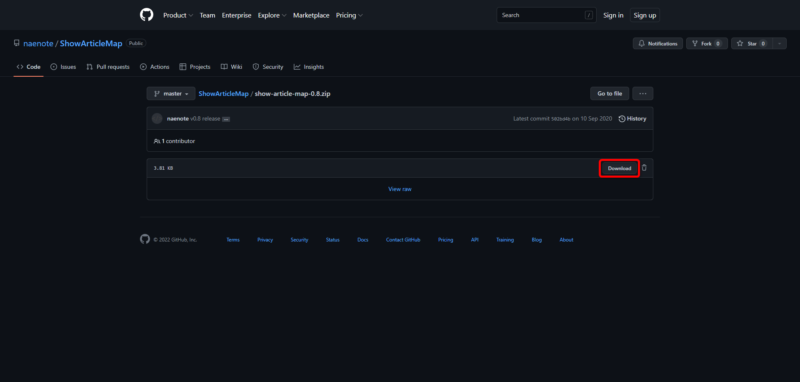Expand the star lists dropdown arrow
This screenshot has height=382, width=800.
[x=780, y=44]
